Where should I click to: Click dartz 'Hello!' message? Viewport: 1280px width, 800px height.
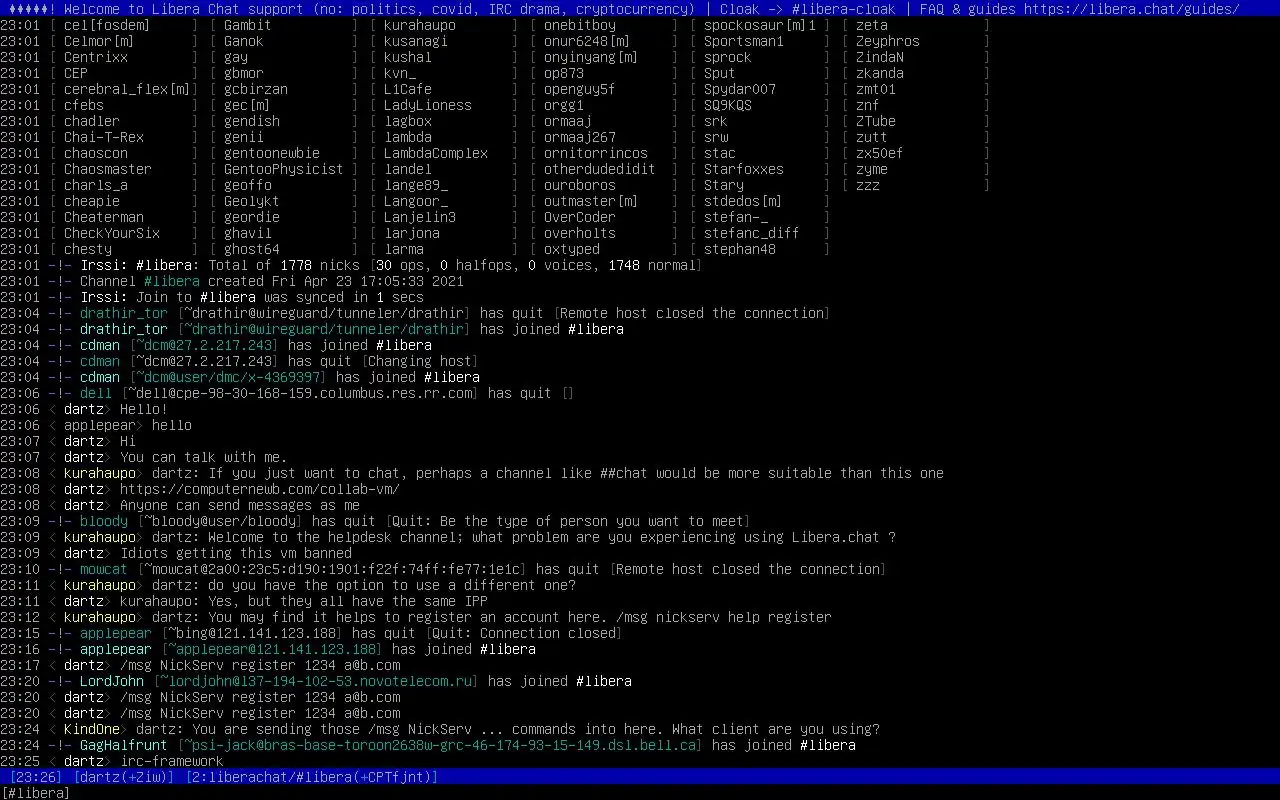(x=84, y=409)
